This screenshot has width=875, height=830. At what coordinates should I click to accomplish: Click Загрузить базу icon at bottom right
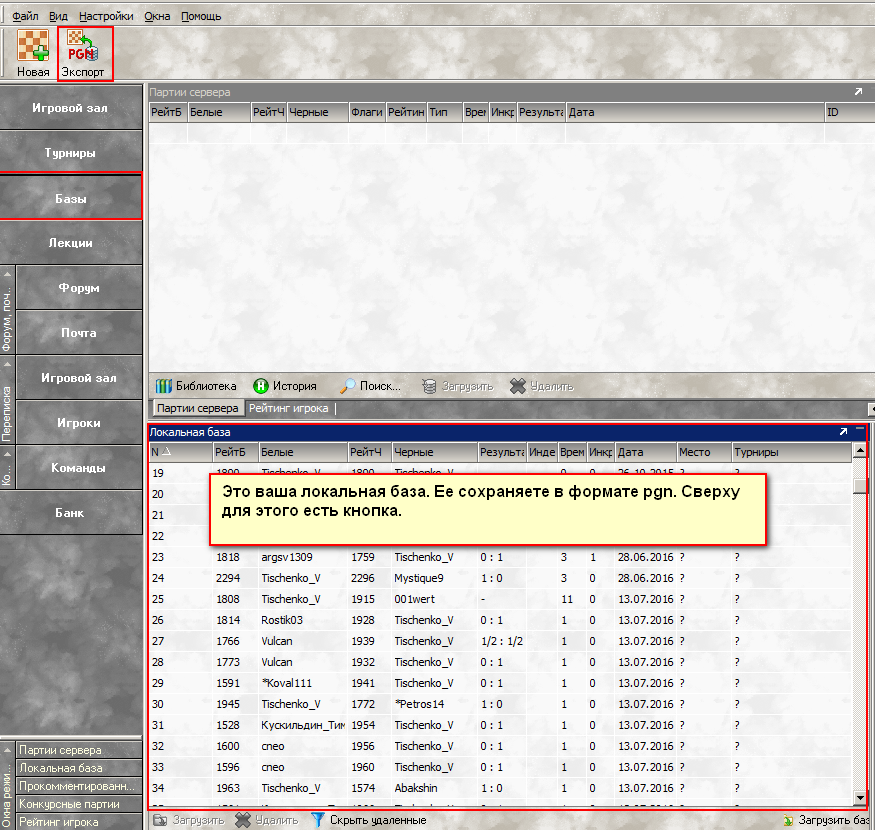(789, 821)
